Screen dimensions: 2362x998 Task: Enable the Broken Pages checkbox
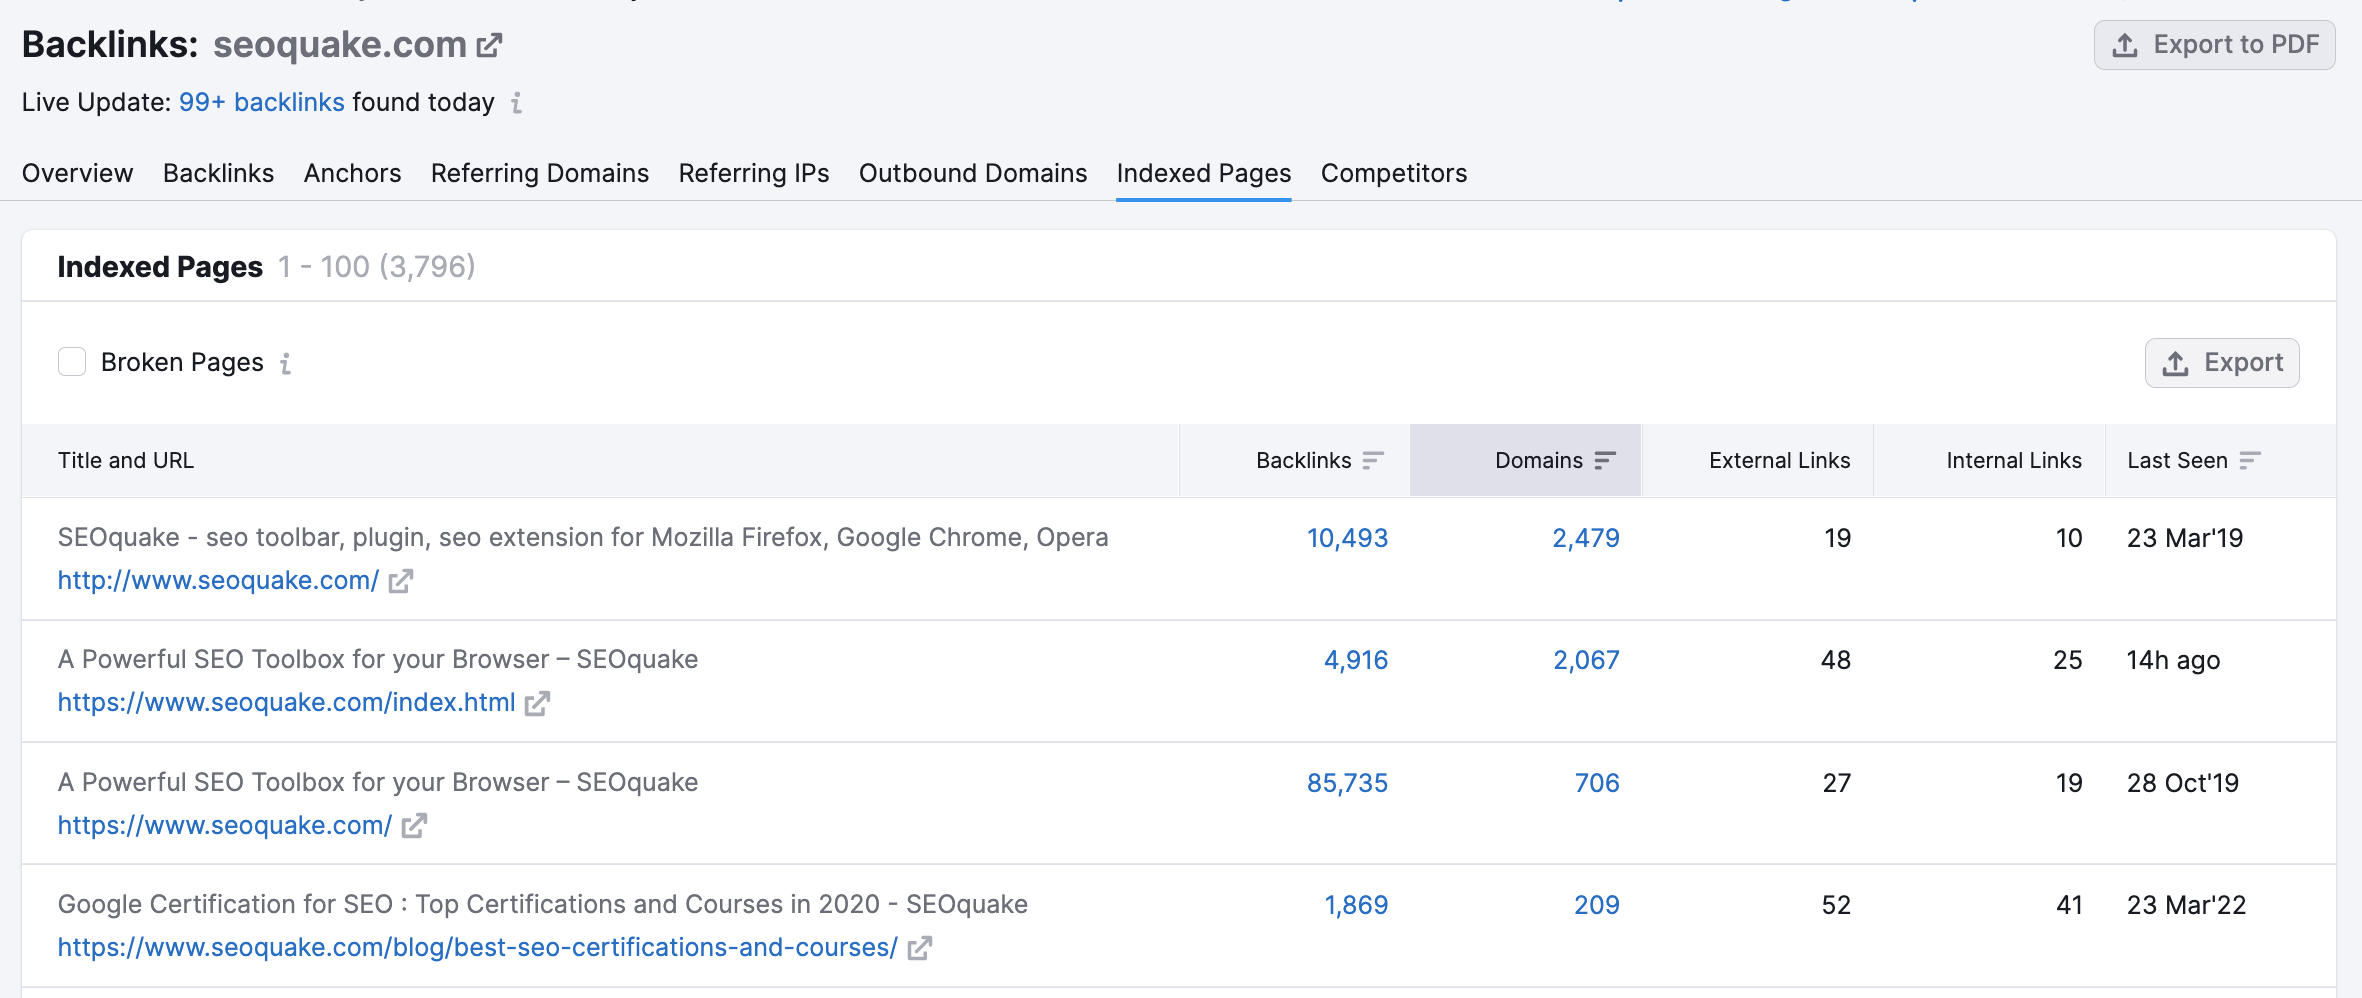click(x=72, y=361)
